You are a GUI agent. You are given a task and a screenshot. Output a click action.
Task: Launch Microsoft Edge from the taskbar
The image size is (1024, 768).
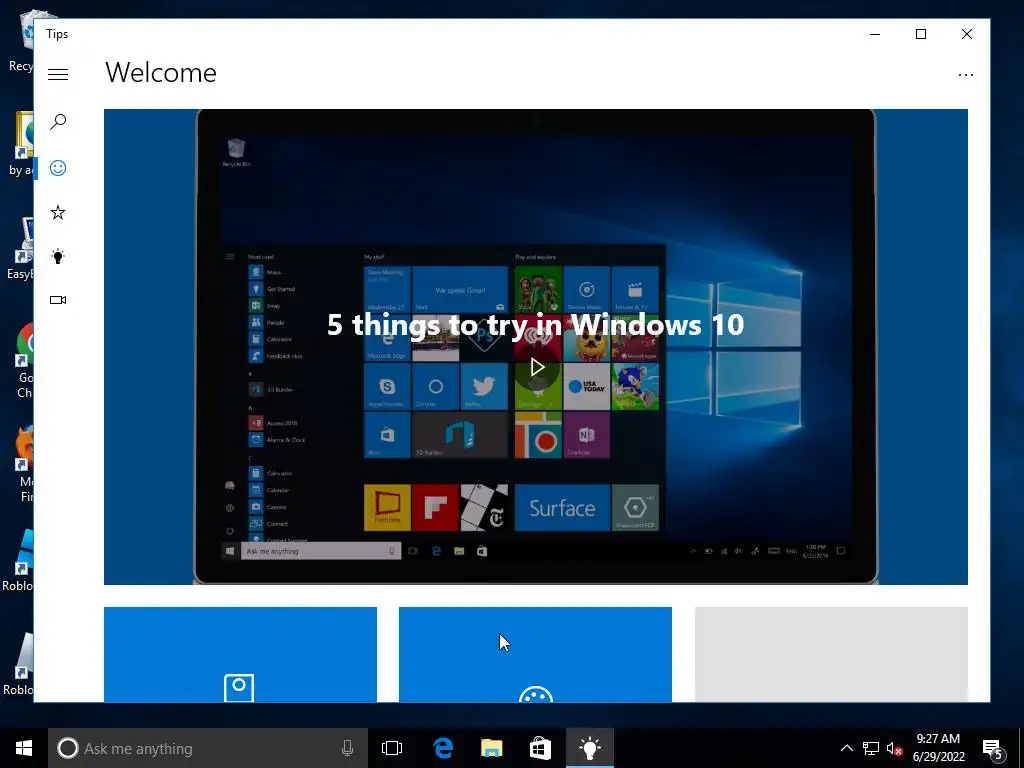point(443,748)
